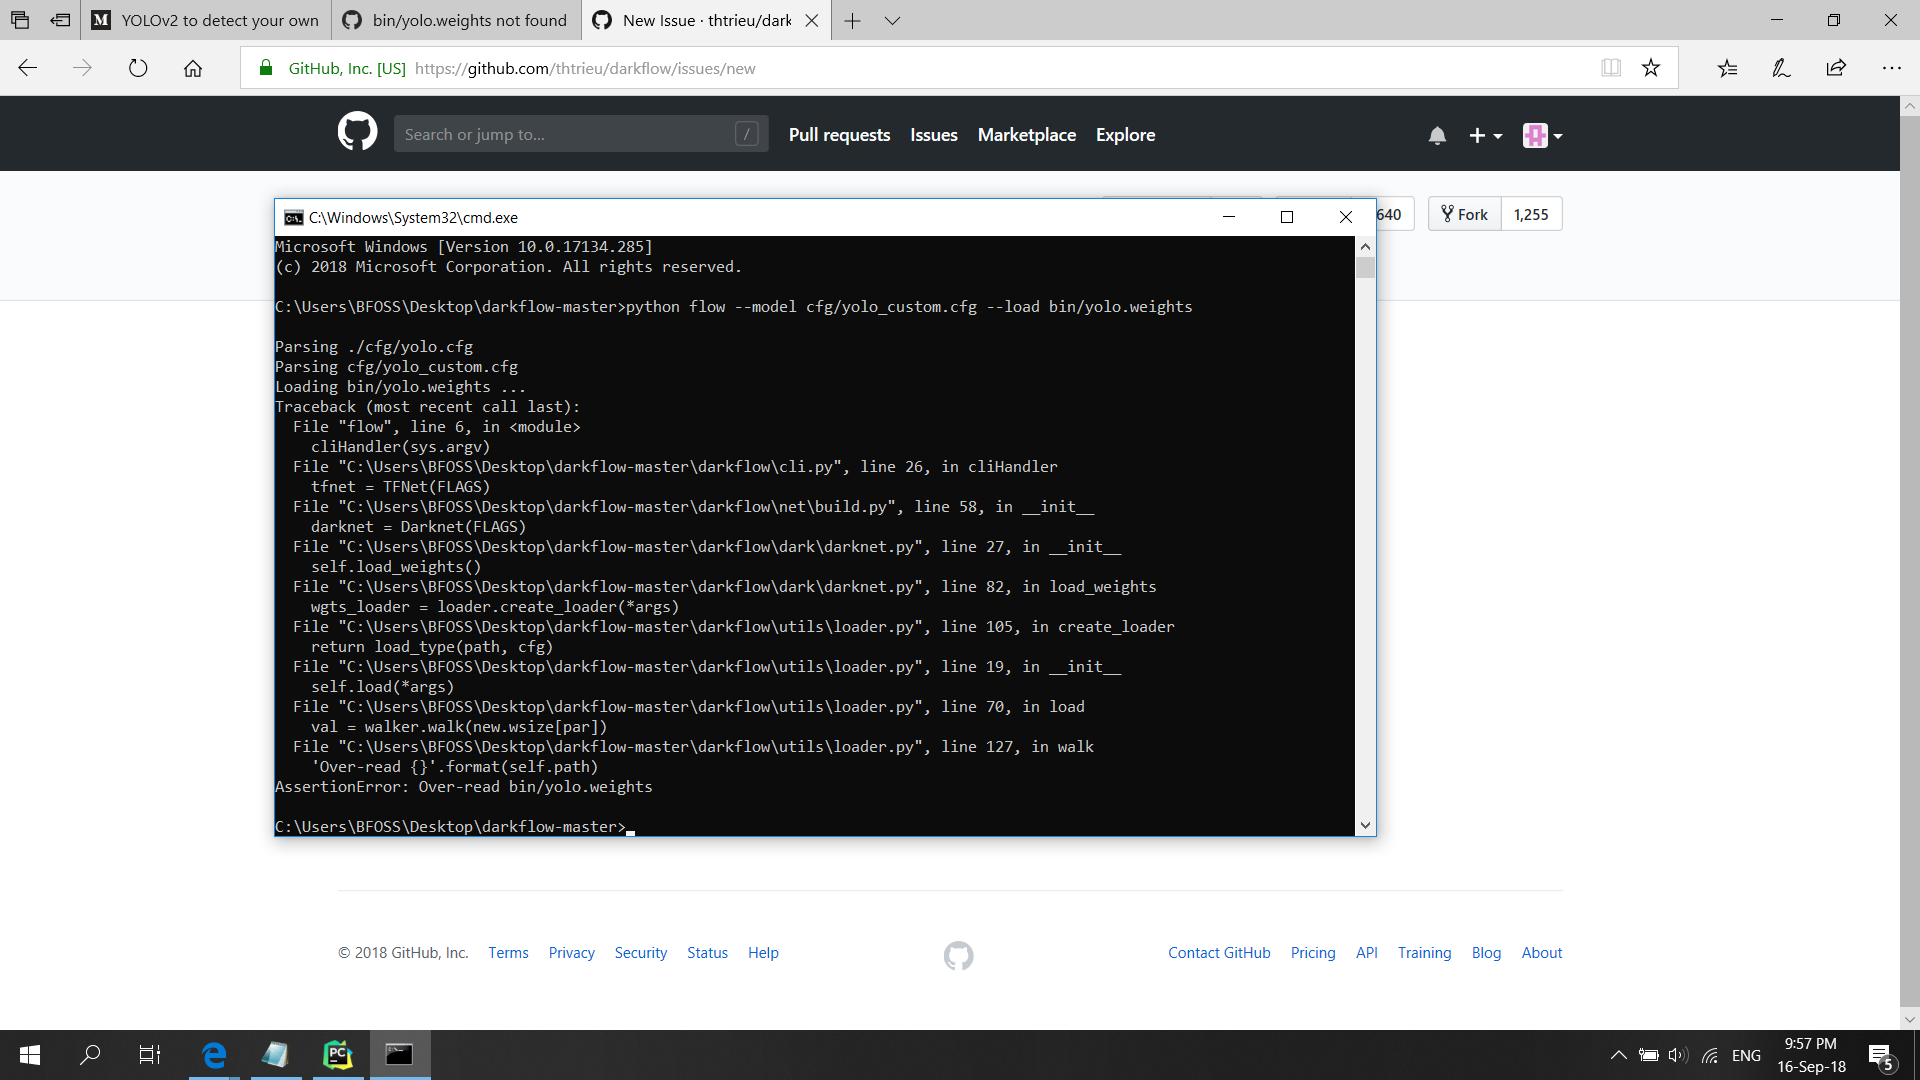Viewport: 1920px width, 1080px height.
Task: Open GitHub notifications bell
Action: pos(1438,135)
